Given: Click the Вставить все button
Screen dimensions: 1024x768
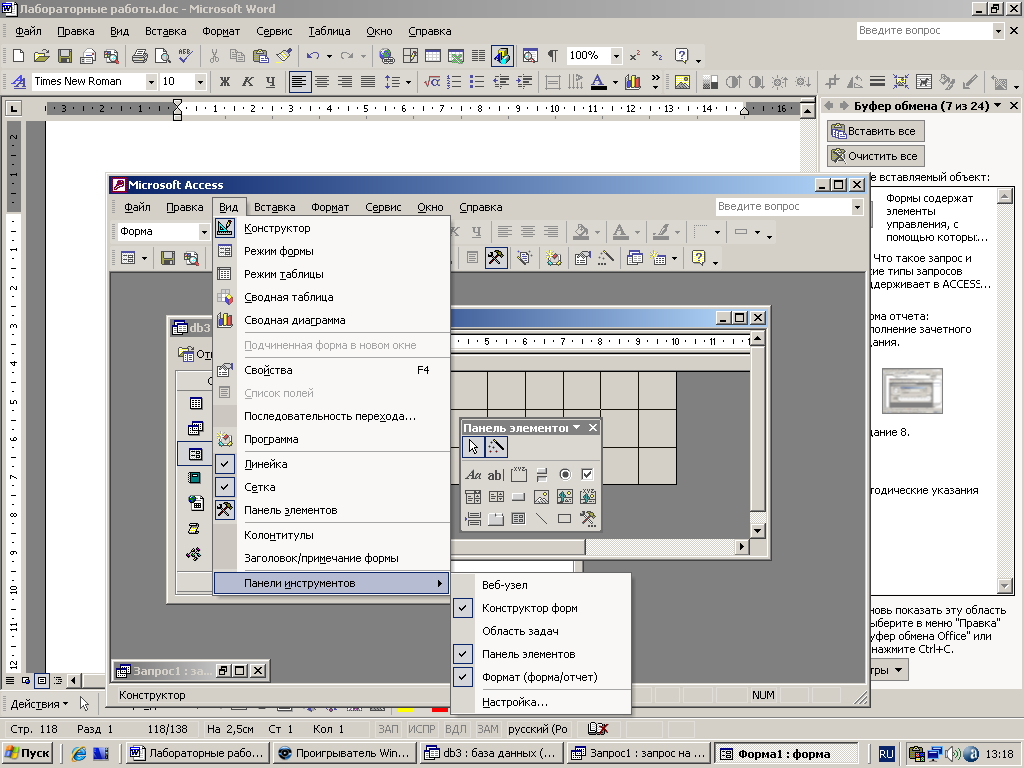Looking at the screenshot, I should click(x=875, y=131).
